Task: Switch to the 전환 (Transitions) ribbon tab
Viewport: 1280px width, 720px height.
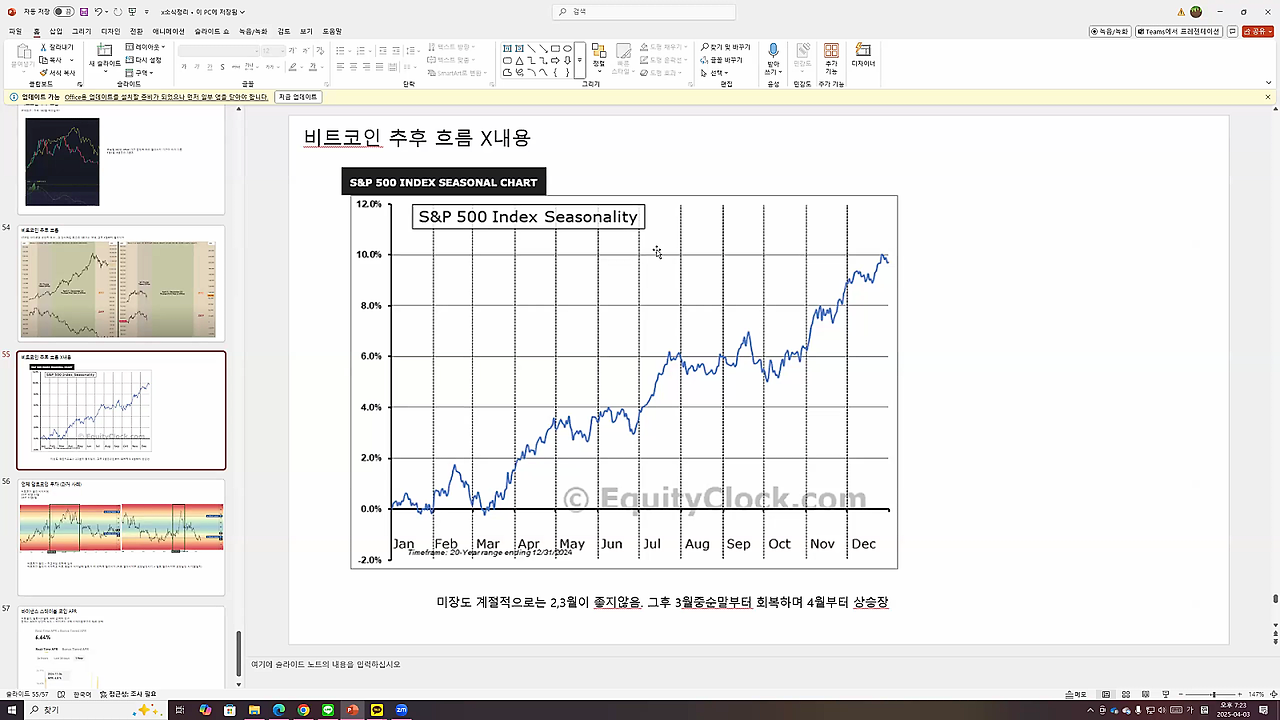Action: 136,31
